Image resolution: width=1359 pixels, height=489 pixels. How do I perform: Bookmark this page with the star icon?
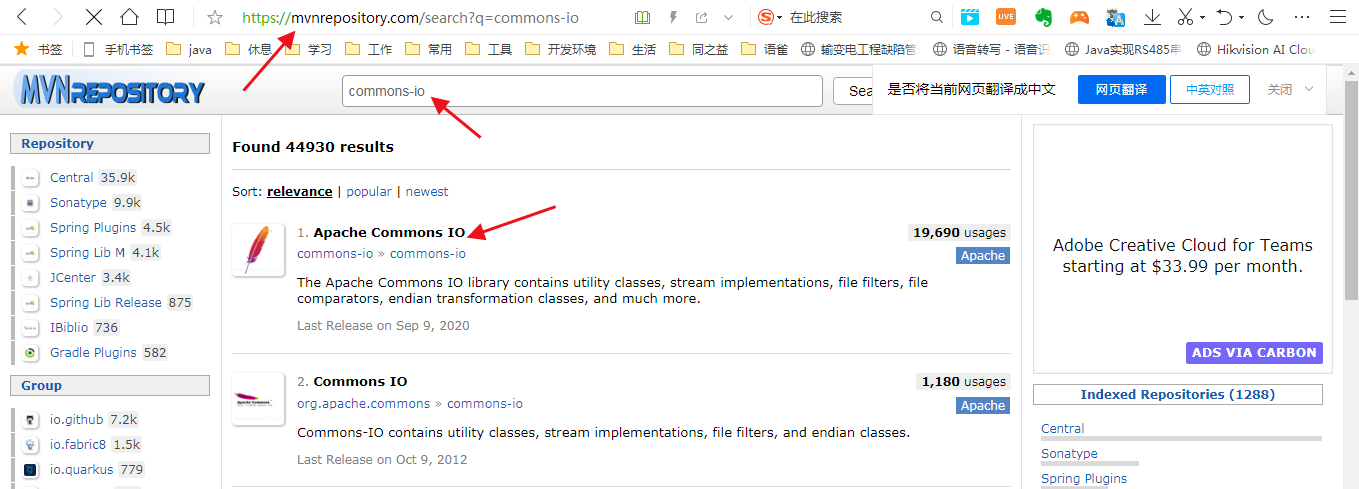(214, 17)
